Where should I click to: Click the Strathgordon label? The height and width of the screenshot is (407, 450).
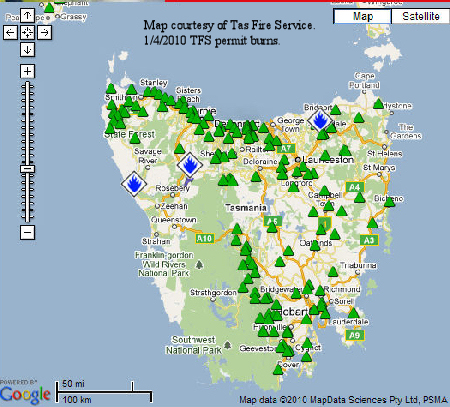pyautogui.click(x=213, y=293)
